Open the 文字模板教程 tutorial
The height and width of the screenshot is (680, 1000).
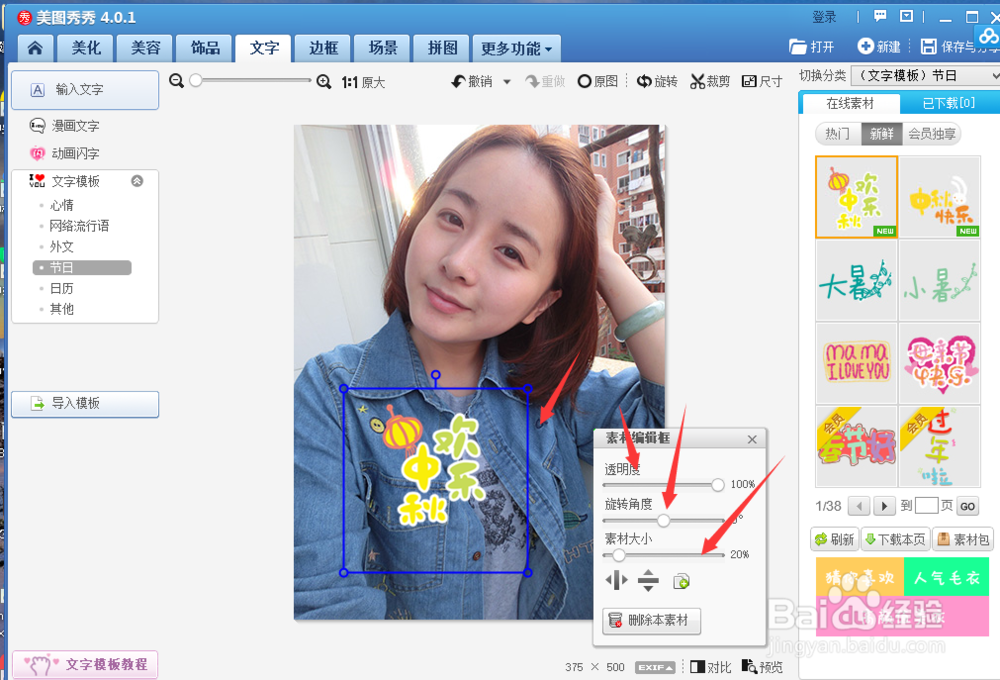(85, 664)
